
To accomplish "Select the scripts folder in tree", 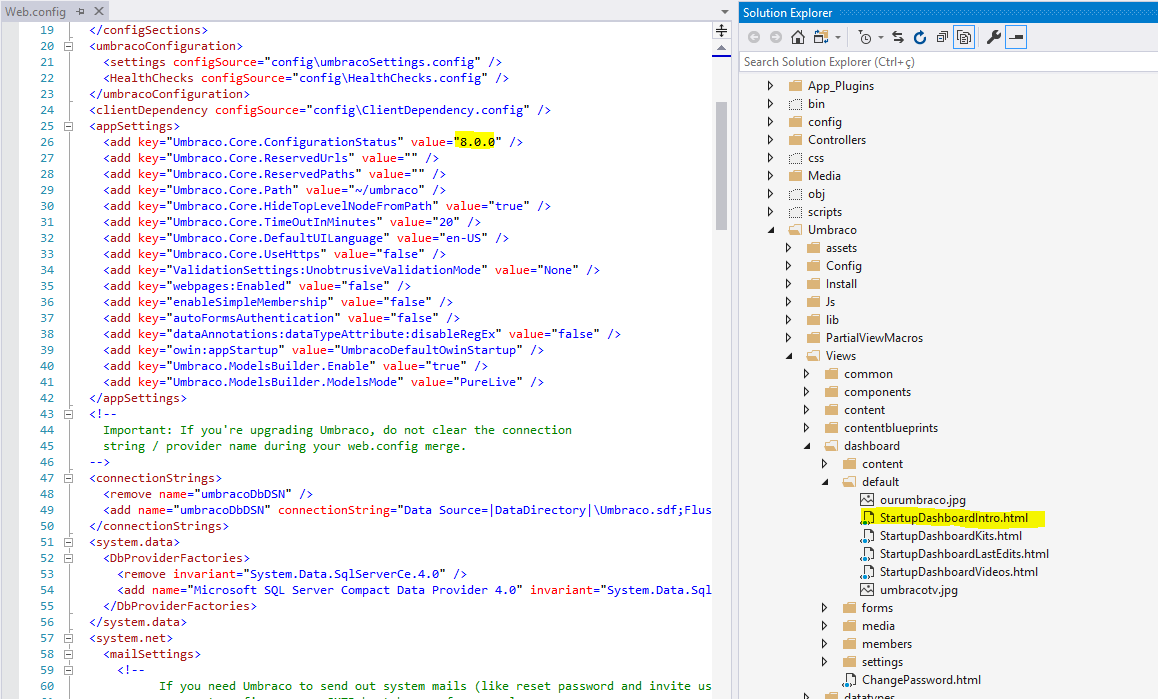I will [x=824, y=212].
